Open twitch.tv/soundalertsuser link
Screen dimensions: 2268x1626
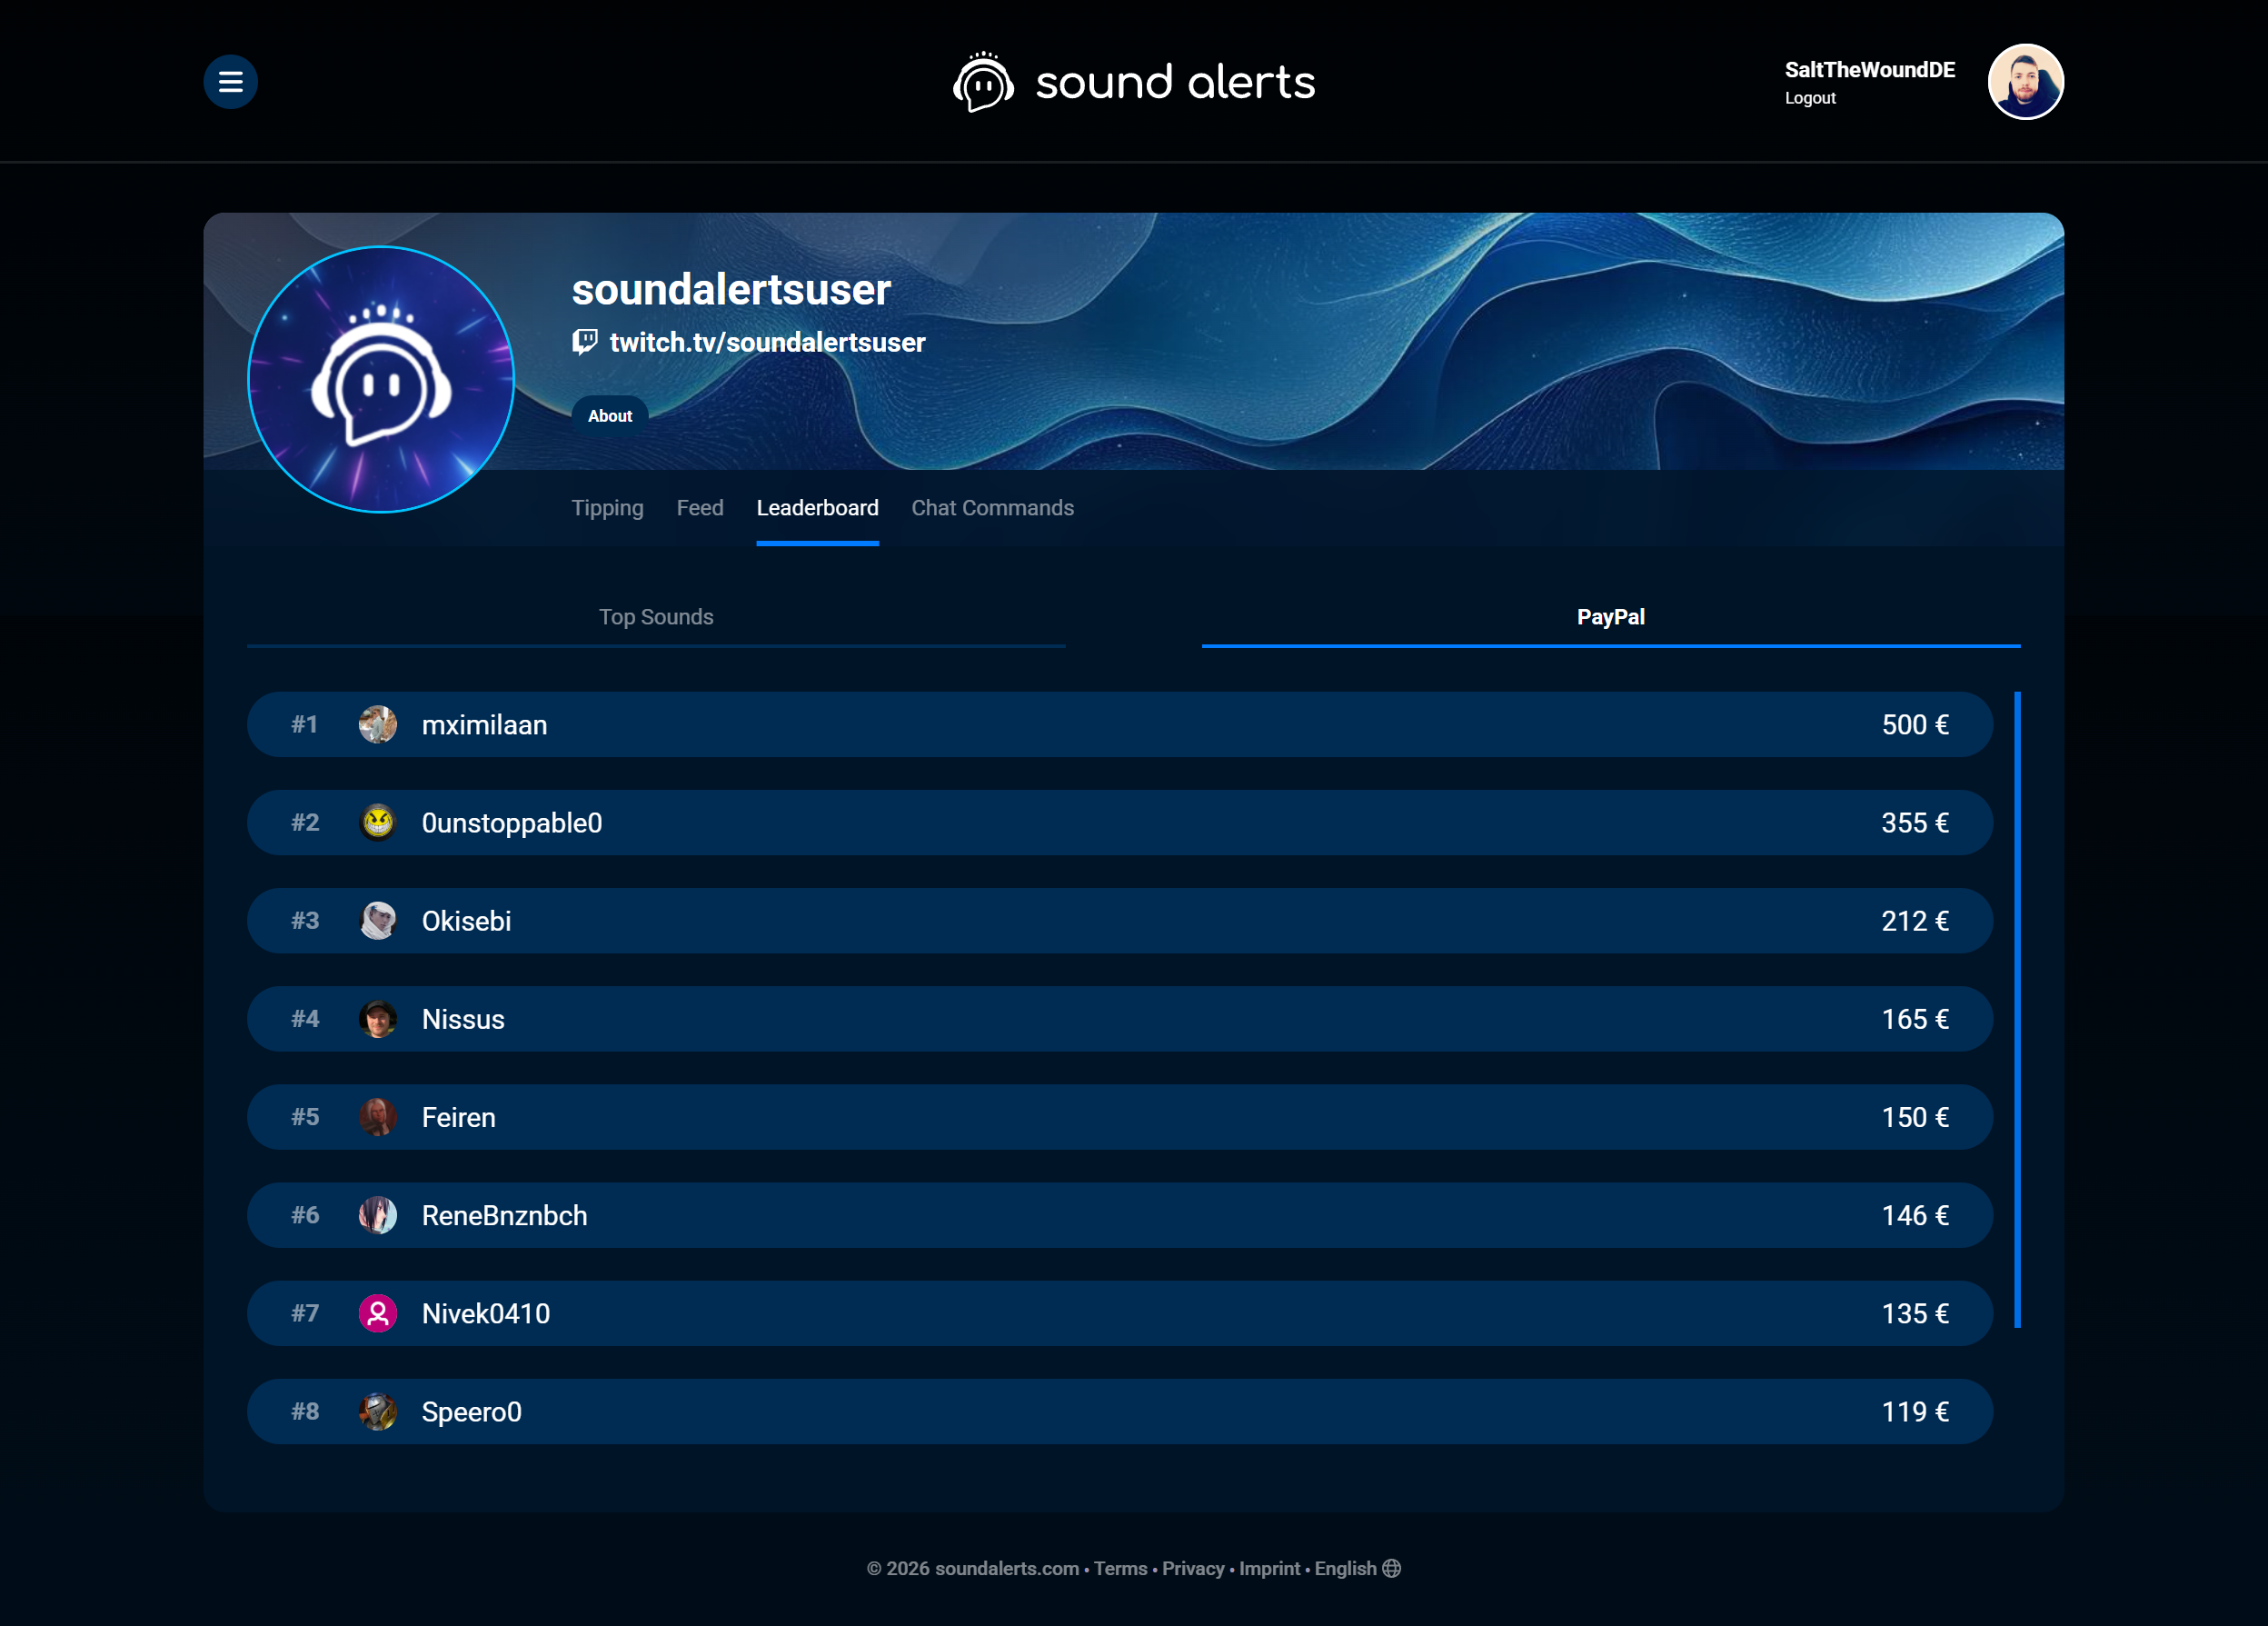tap(767, 342)
